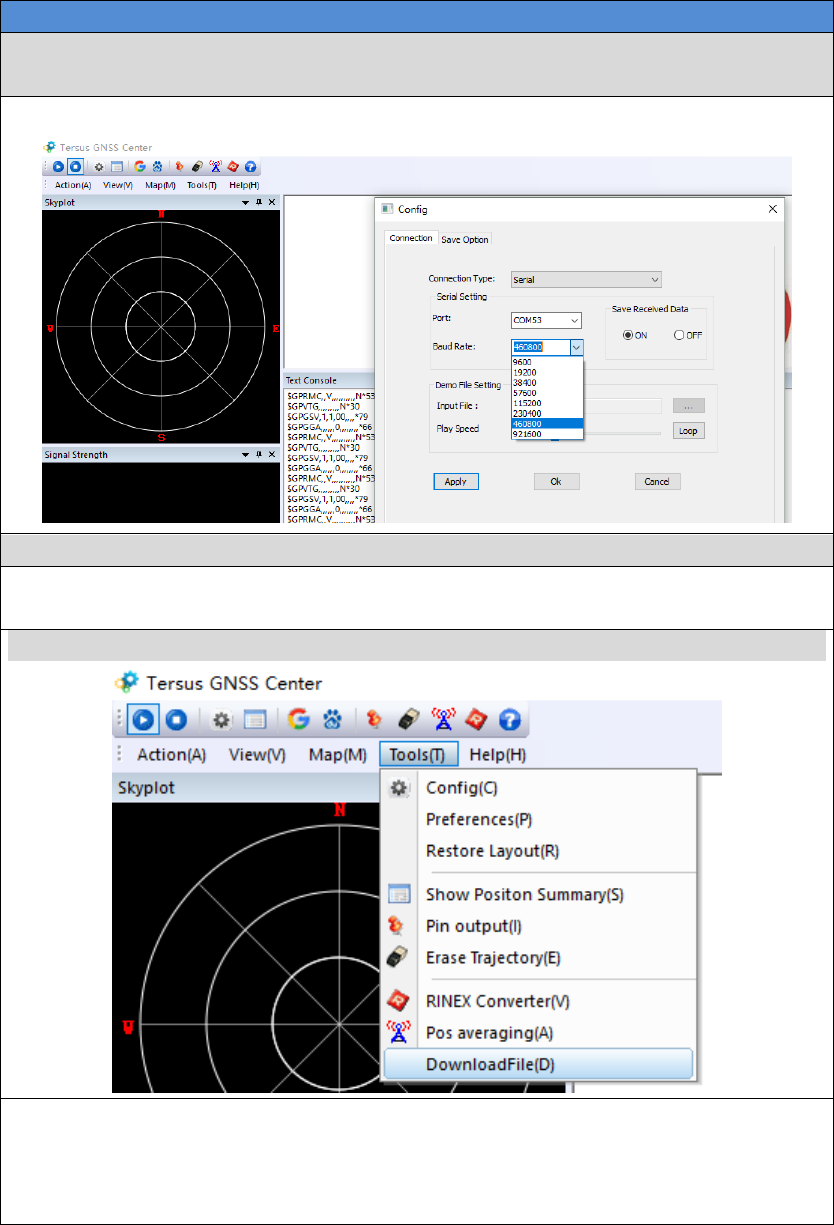This screenshot has width=834, height=1225.
Task: Open the Signal Strength panel options dropdown arrow
Action: pyautogui.click(x=246, y=454)
